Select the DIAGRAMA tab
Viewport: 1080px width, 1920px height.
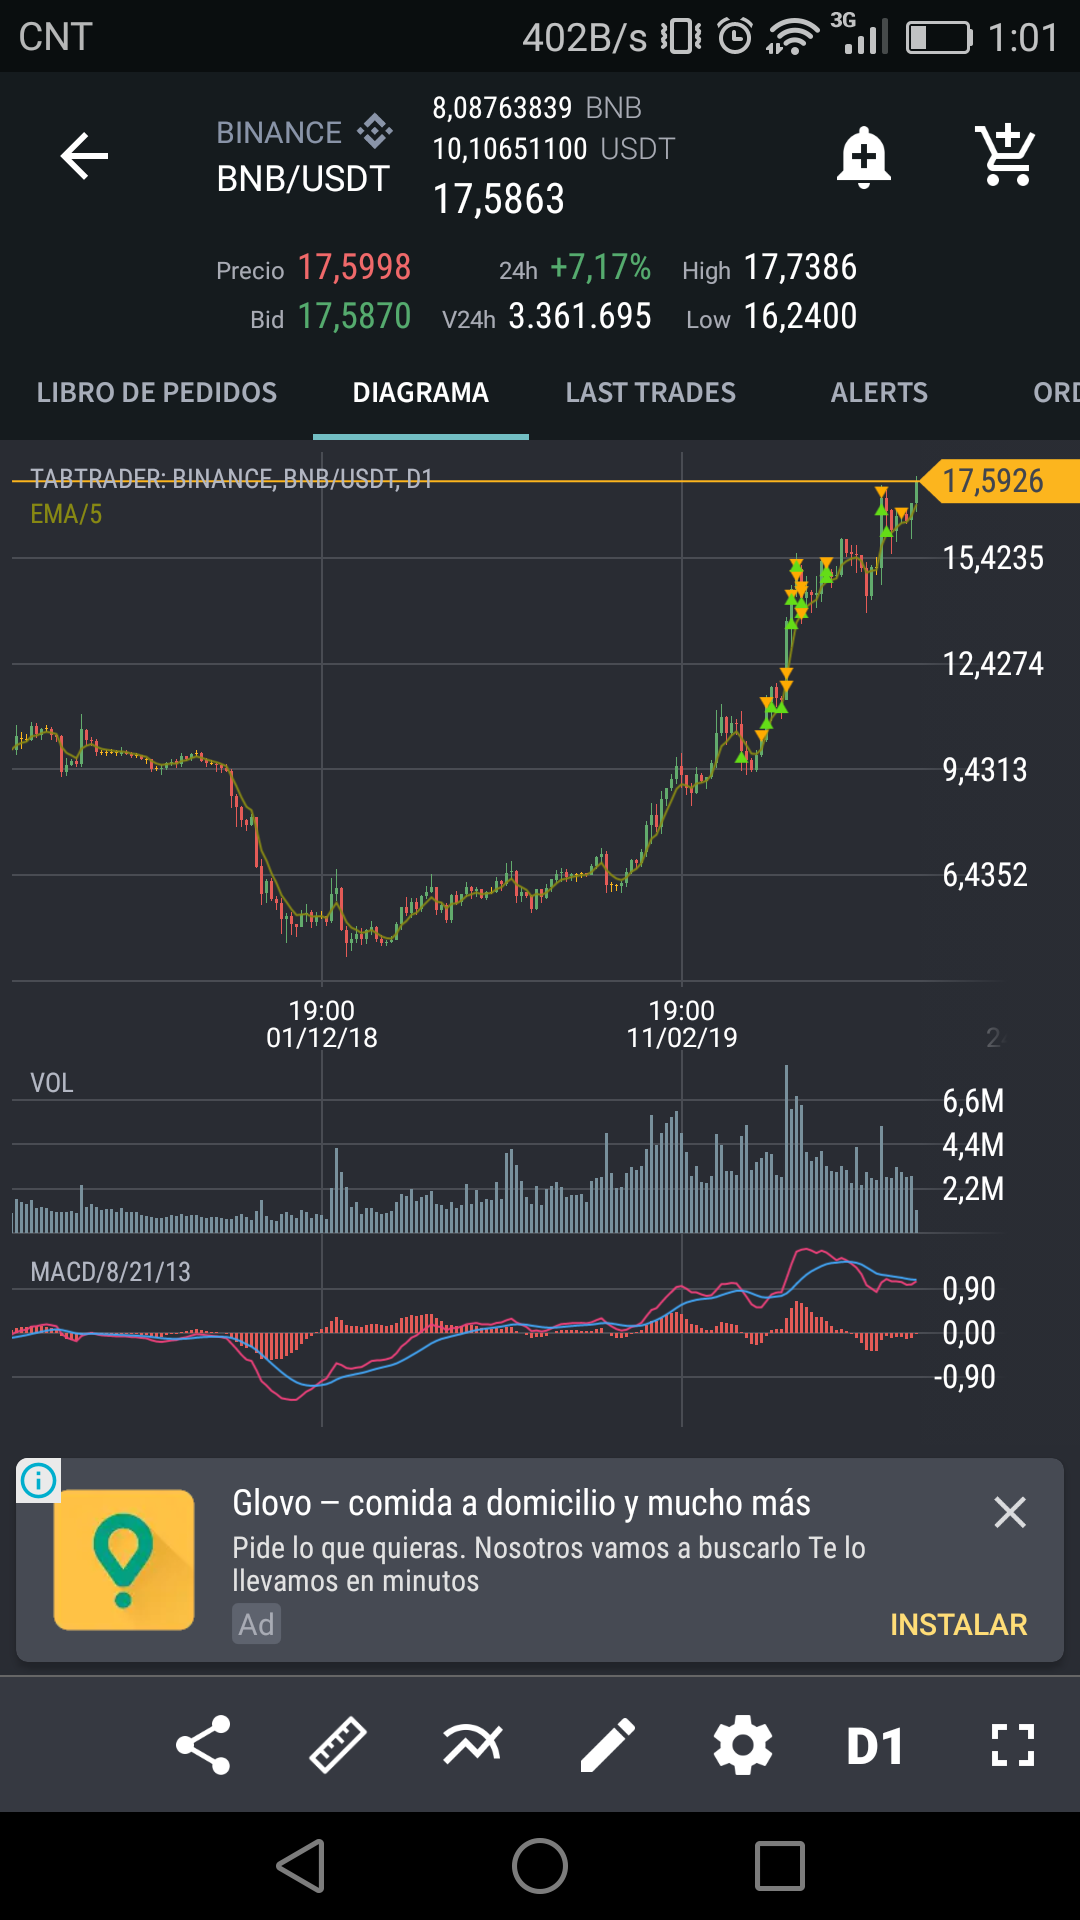click(x=420, y=393)
